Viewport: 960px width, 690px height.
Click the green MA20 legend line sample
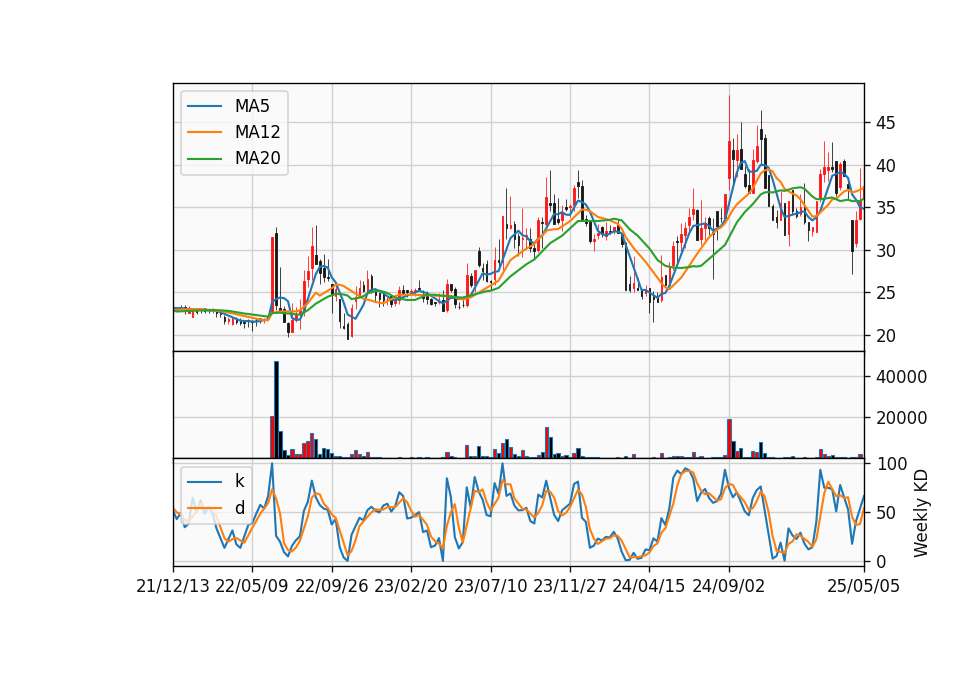tap(204, 159)
